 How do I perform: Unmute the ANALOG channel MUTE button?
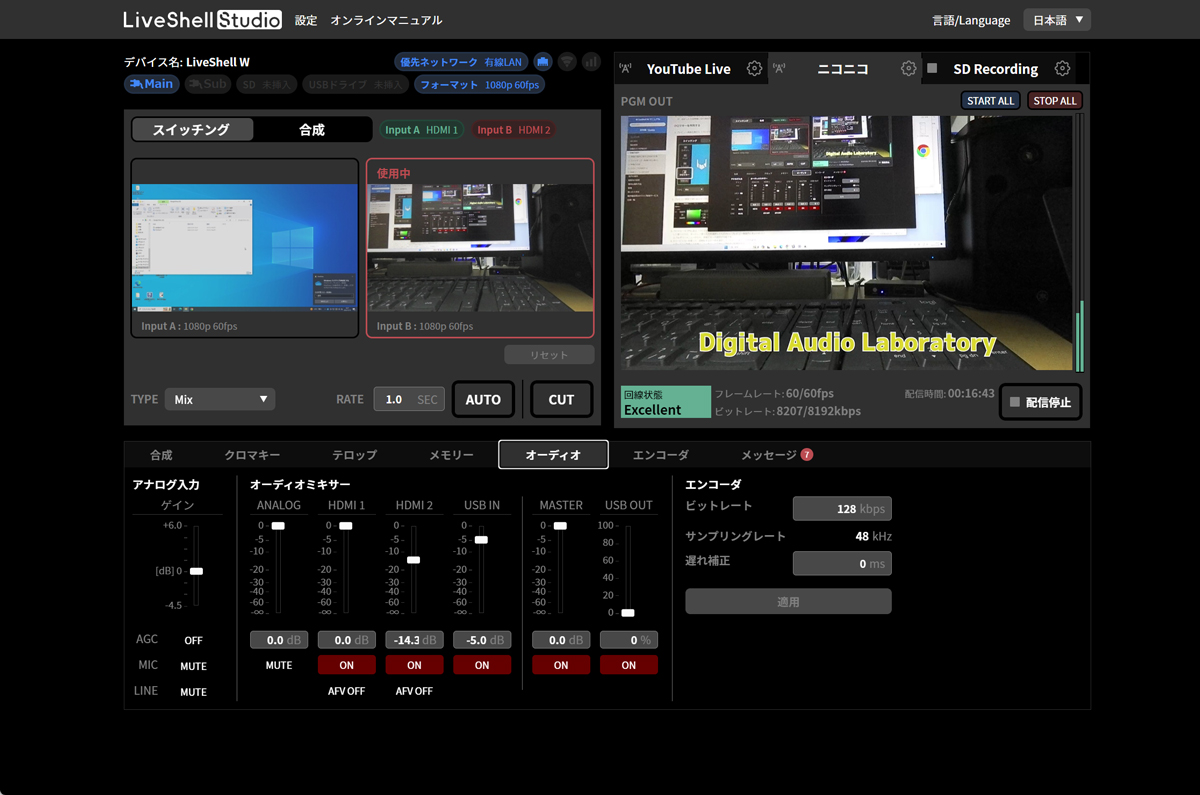pos(279,665)
